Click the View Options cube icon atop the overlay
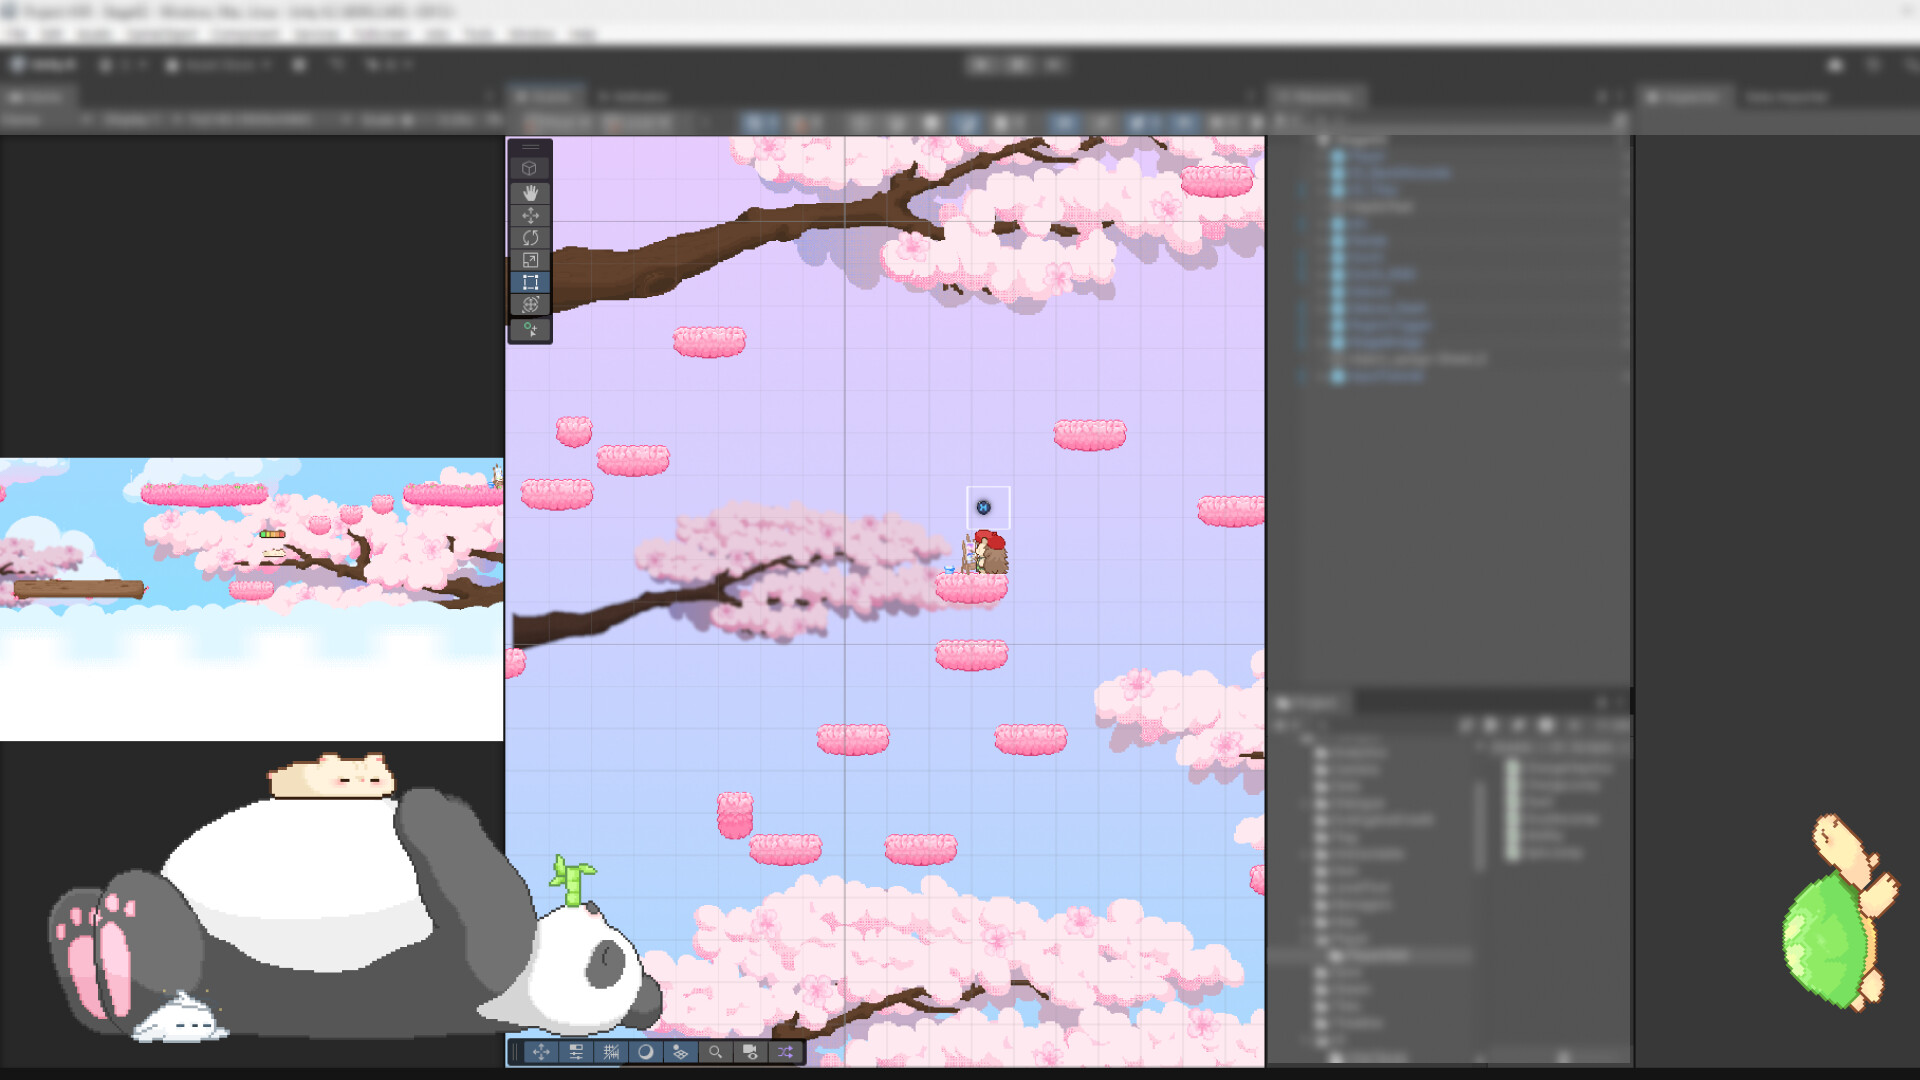Screen dimensions: 1920x1080 click(531, 168)
